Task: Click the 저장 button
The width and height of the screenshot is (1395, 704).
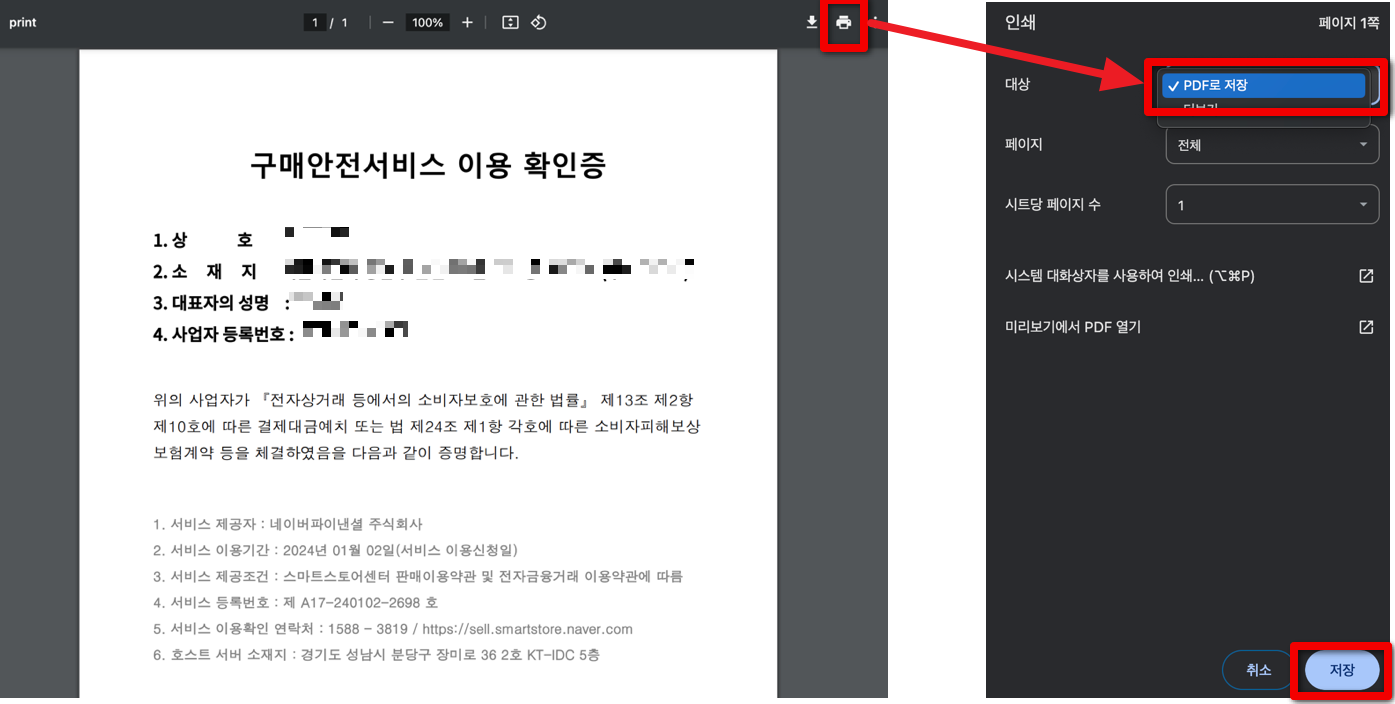Action: click(1342, 670)
